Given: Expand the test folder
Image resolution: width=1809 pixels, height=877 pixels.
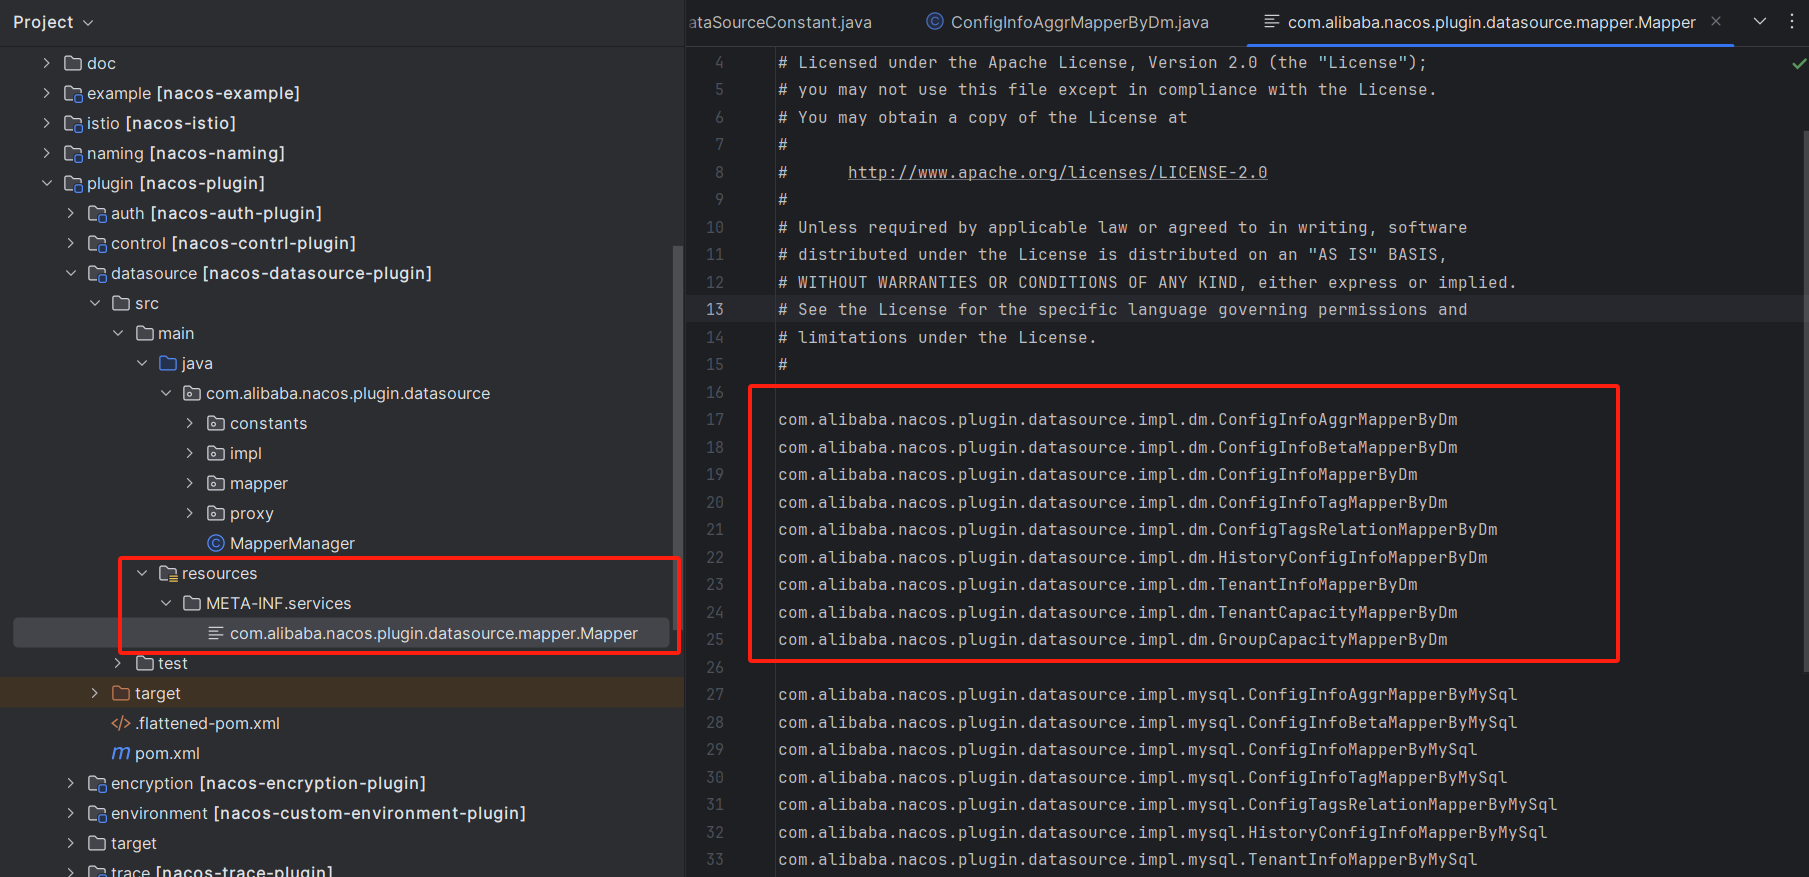Looking at the screenshot, I should point(118,663).
